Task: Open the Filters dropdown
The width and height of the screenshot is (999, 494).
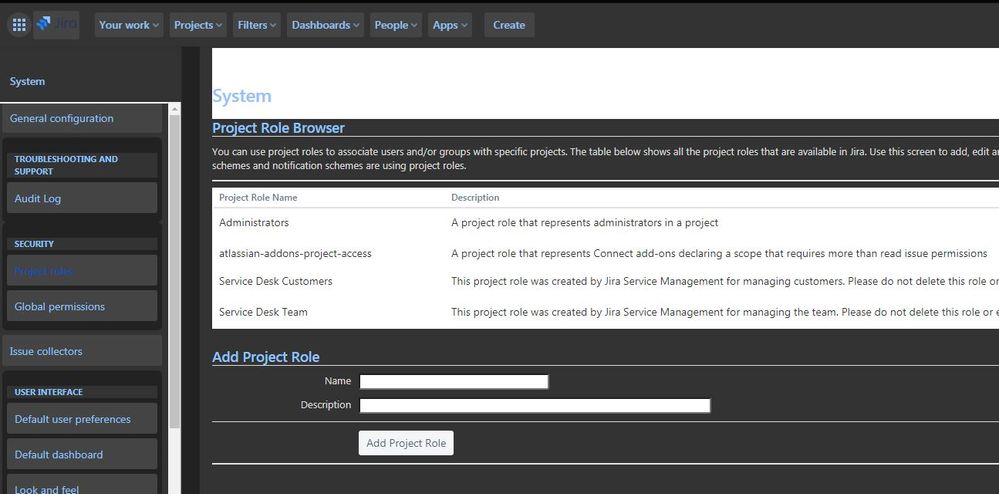Action: click(257, 25)
